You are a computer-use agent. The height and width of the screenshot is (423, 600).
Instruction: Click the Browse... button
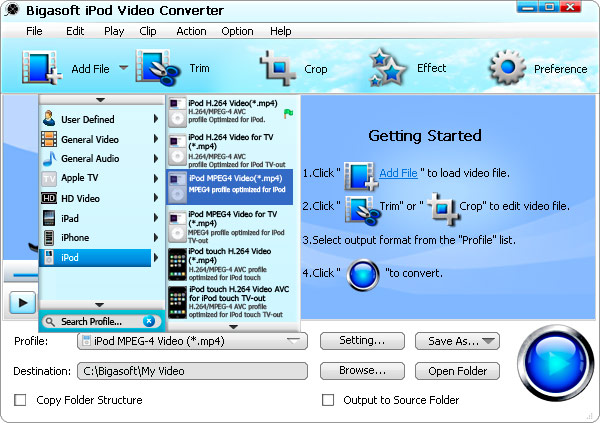point(362,371)
